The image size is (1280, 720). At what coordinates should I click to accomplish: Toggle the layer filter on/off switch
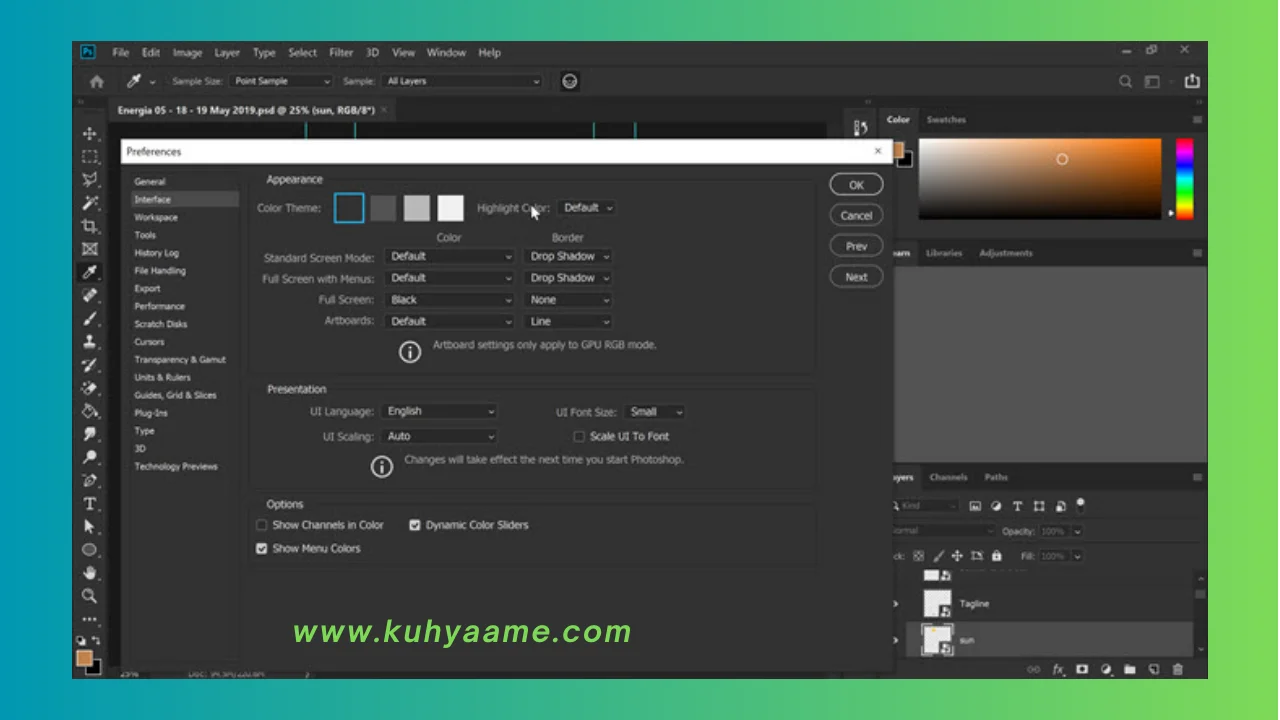(1081, 505)
